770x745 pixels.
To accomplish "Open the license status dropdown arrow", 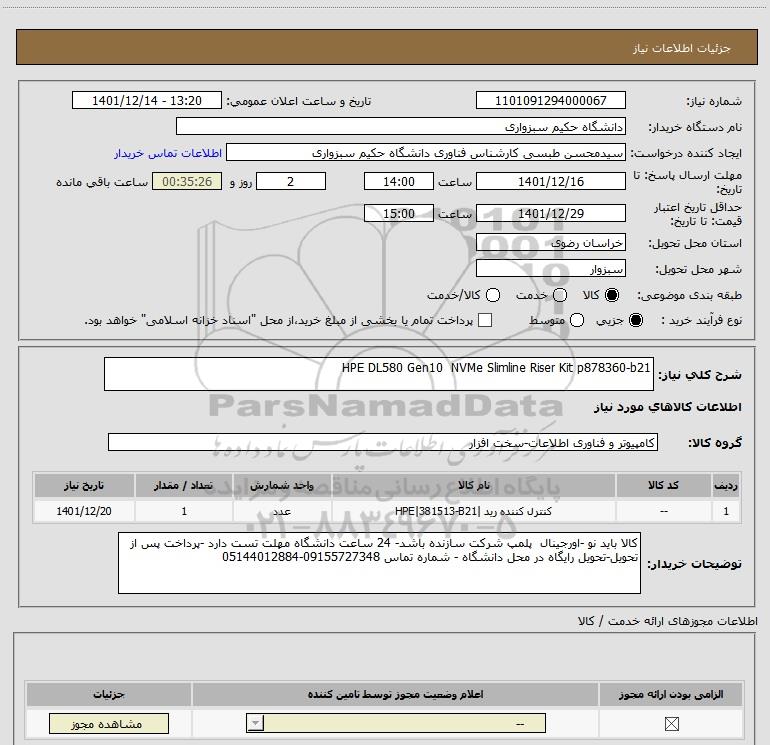I will pyautogui.click(x=255, y=723).
